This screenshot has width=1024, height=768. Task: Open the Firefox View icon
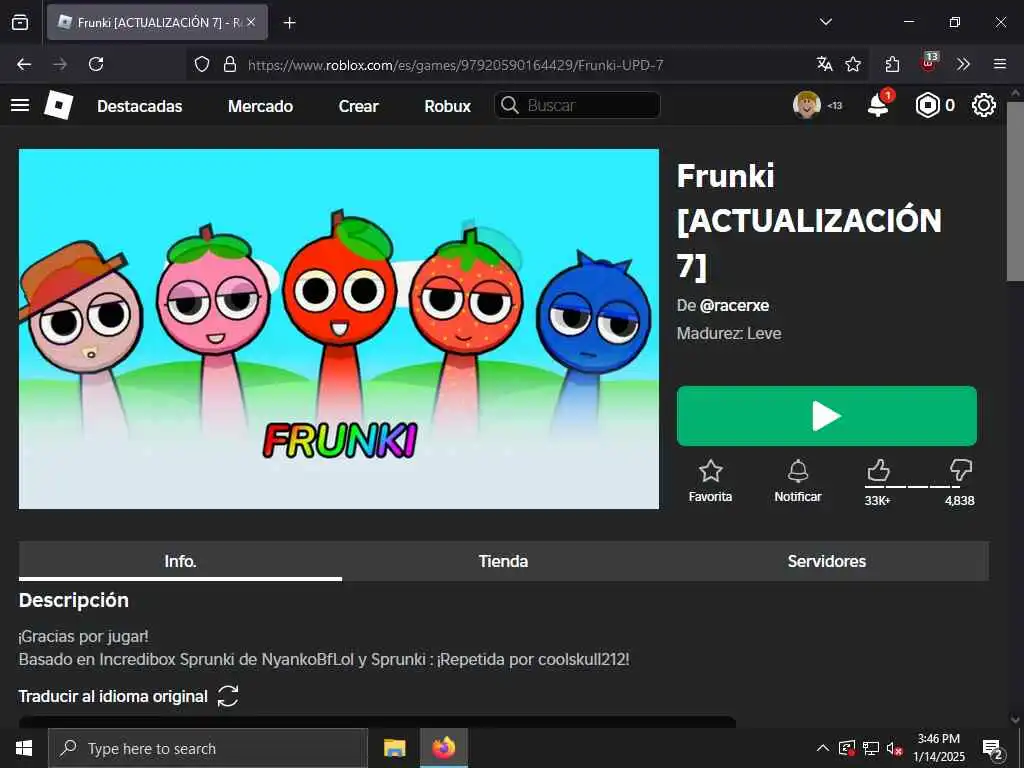(x=20, y=22)
